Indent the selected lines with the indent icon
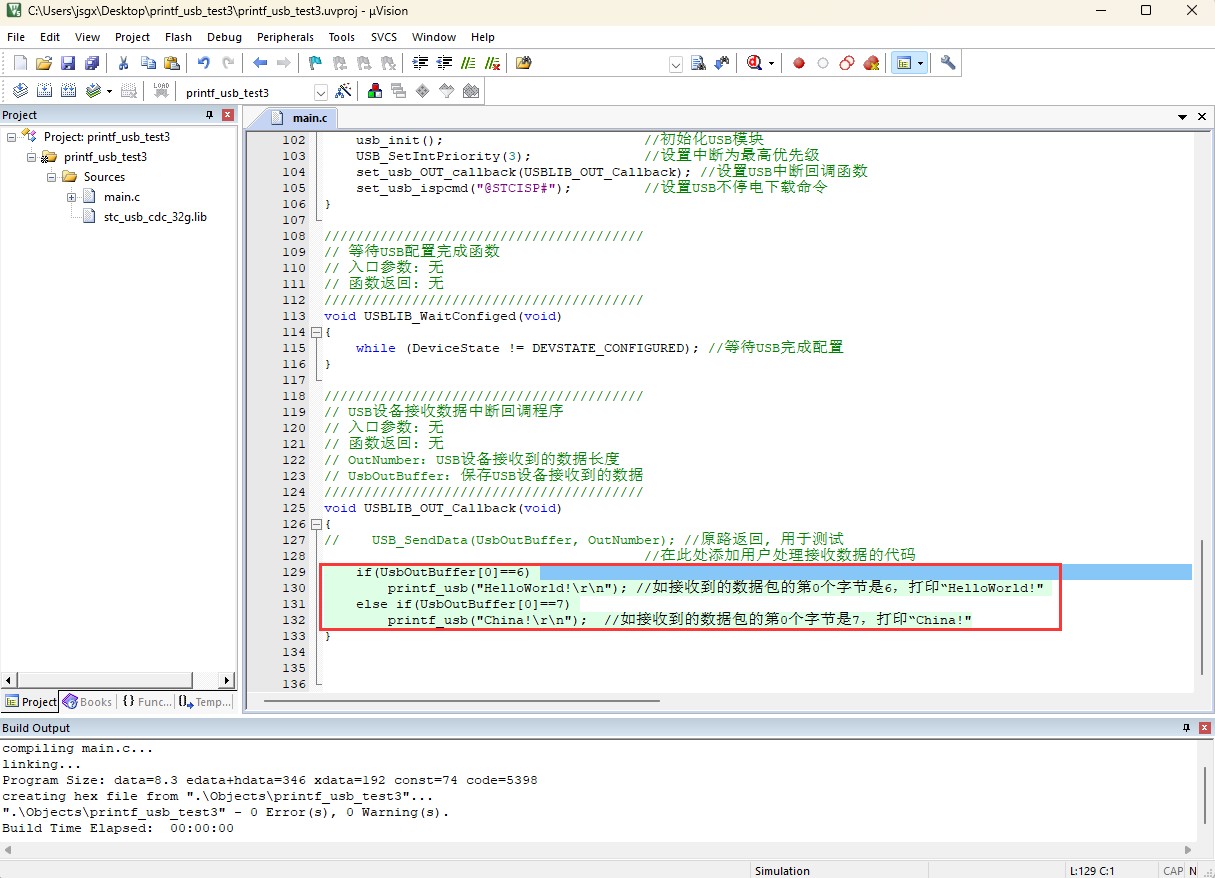The image size is (1215, 878). 421,63
